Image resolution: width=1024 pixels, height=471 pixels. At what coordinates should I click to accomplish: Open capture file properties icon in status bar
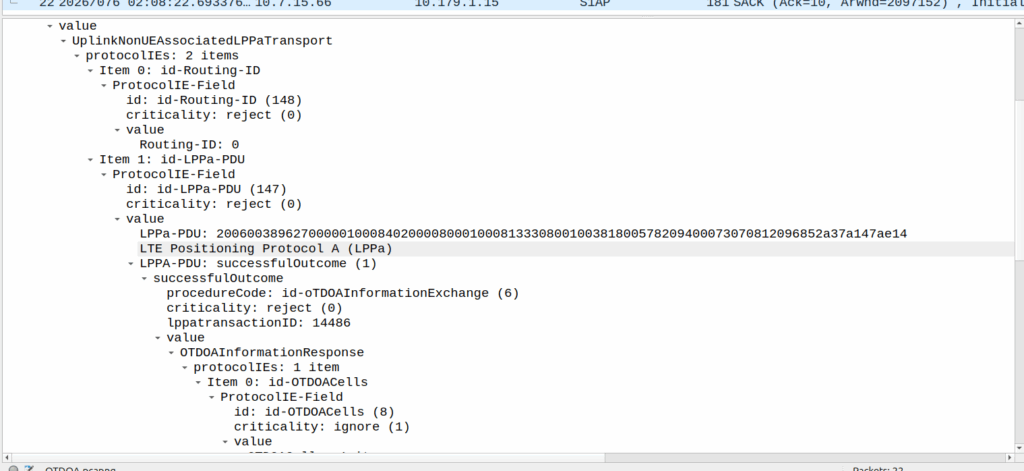[30, 467]
